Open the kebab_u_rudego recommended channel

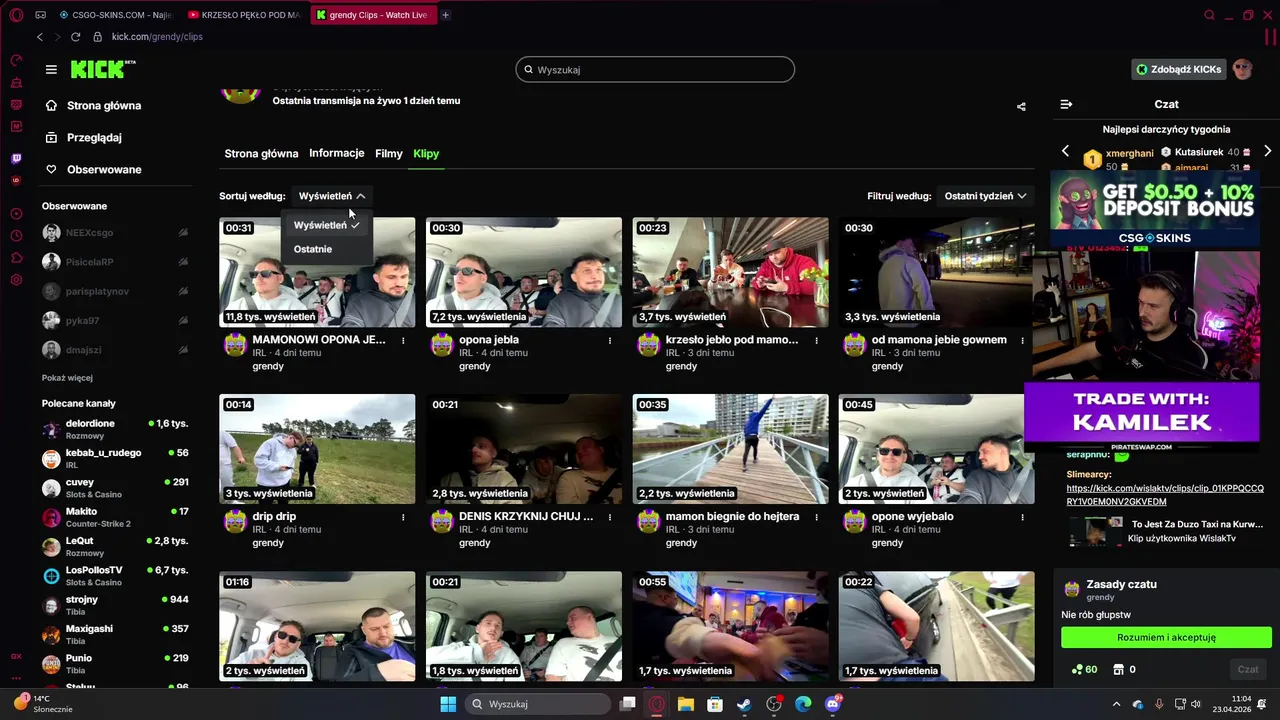point(115,458)
